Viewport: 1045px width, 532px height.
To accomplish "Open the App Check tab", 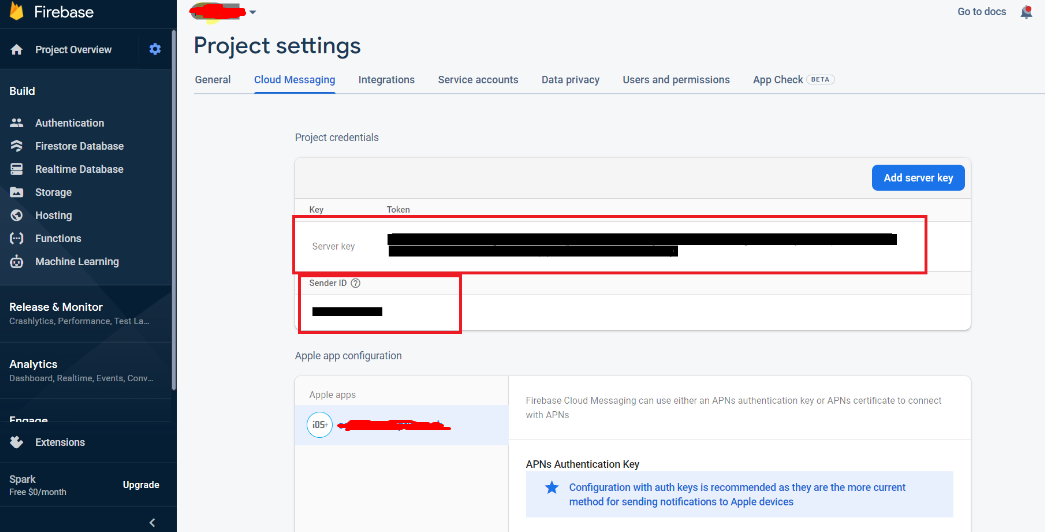I will [x=778, y=80].
